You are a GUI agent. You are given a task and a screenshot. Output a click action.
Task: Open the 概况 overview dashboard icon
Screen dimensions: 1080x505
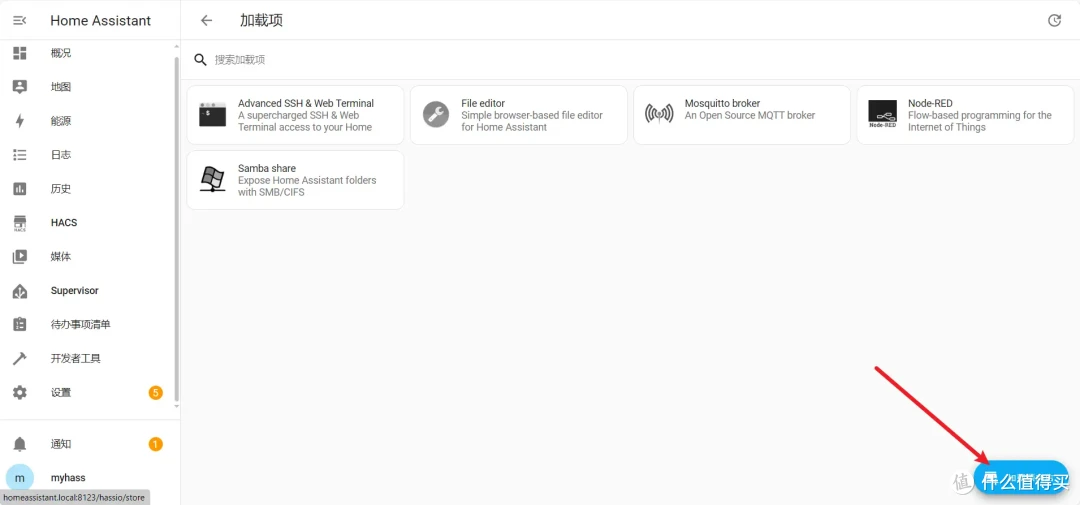pos(19,53)
